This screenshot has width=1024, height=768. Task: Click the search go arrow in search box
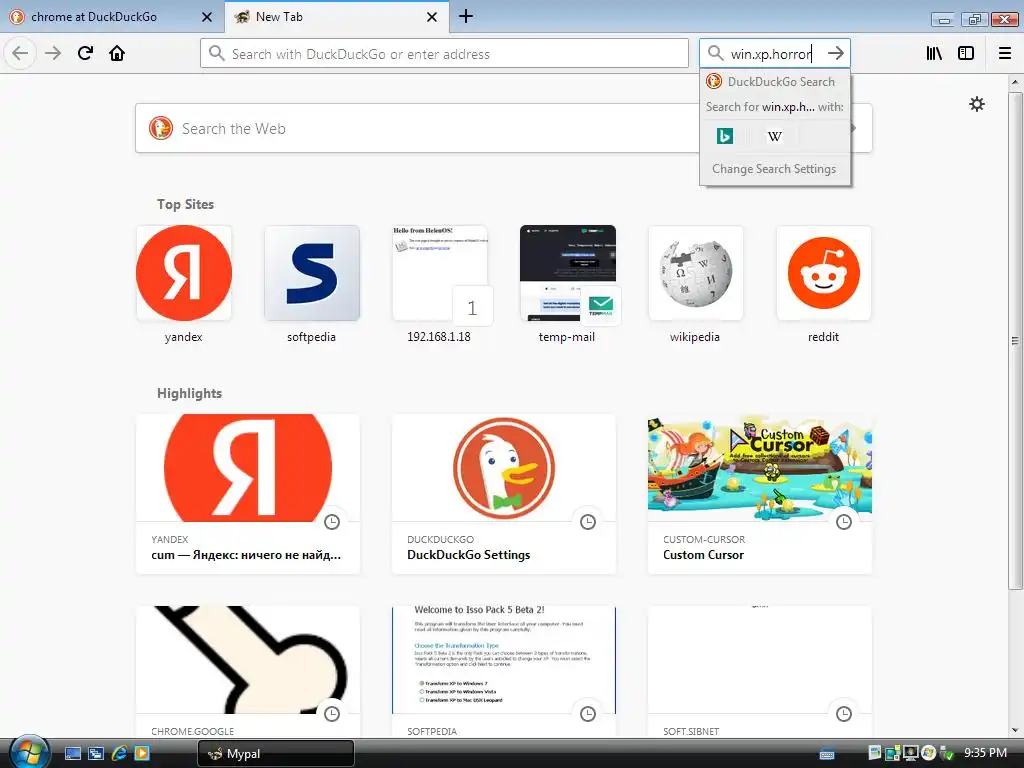(x=835, y=54)
